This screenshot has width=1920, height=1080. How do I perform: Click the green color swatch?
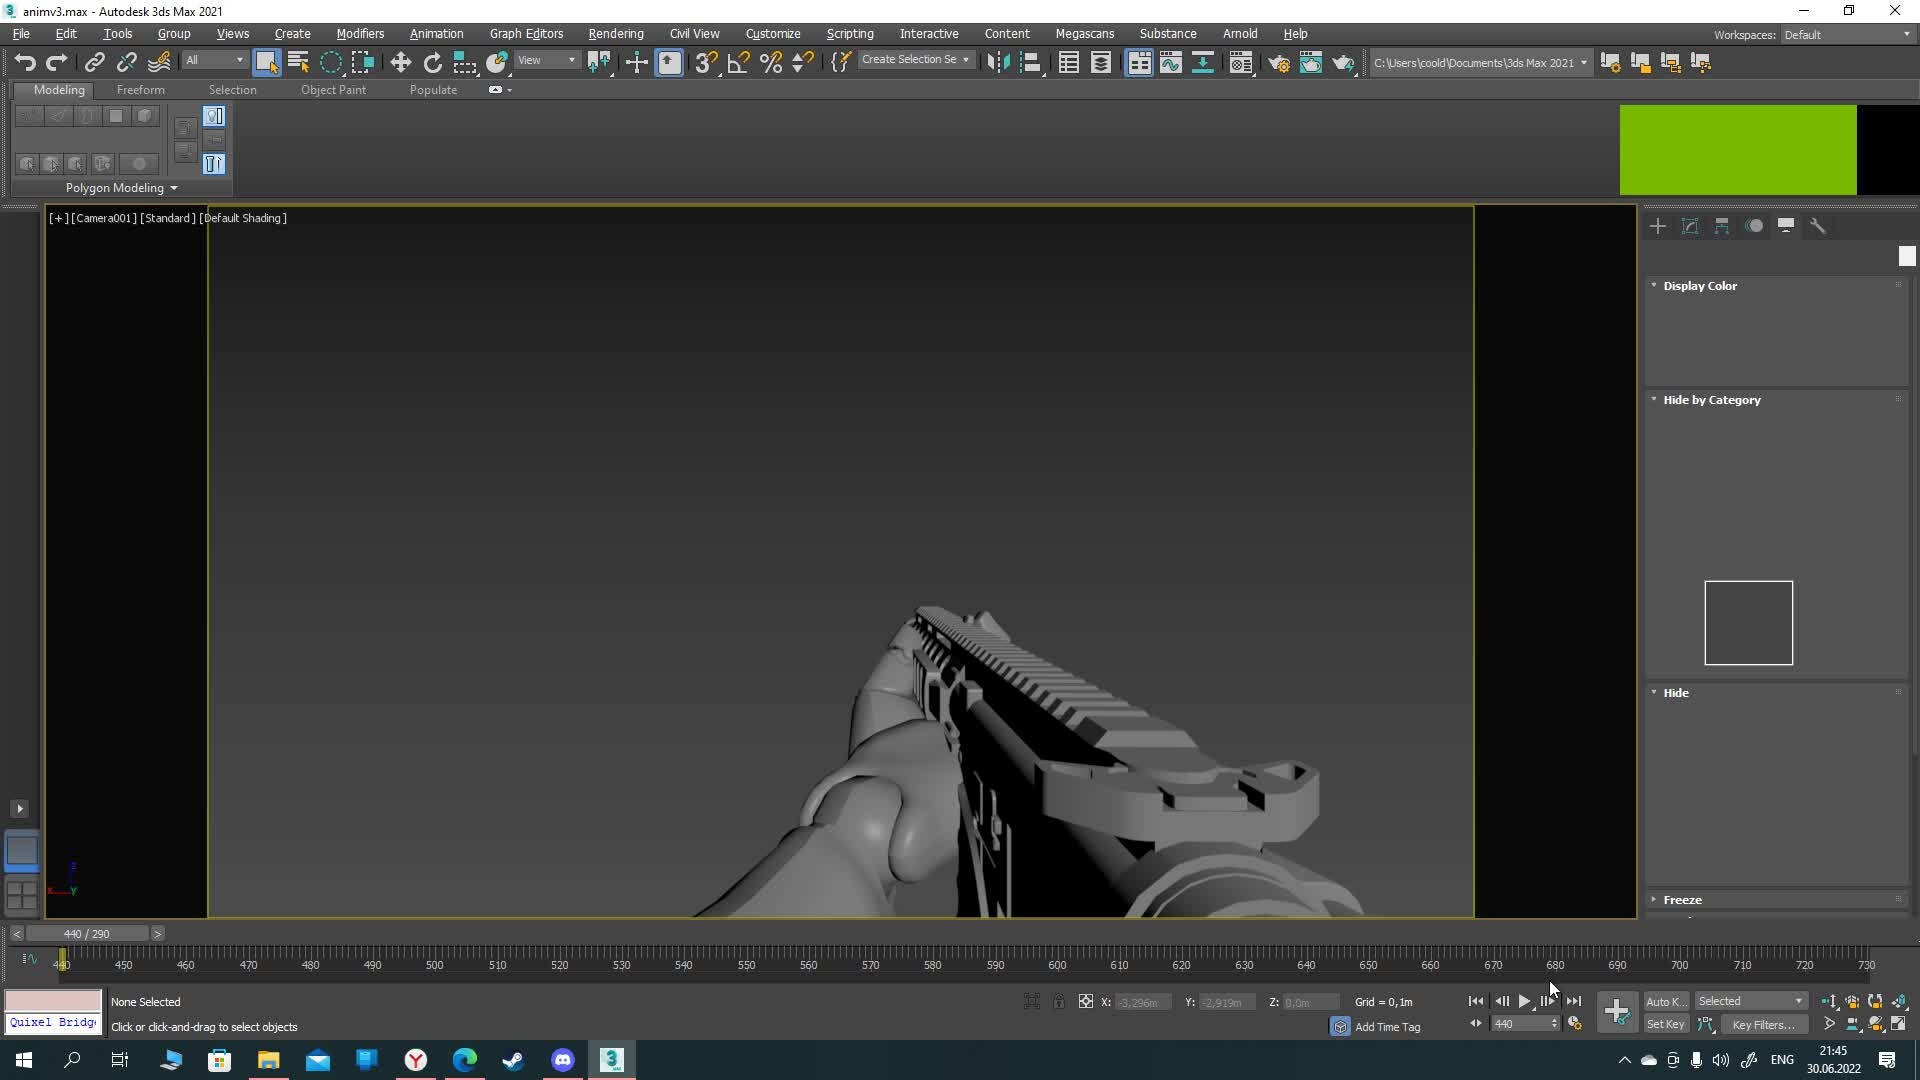[1737, 150]
